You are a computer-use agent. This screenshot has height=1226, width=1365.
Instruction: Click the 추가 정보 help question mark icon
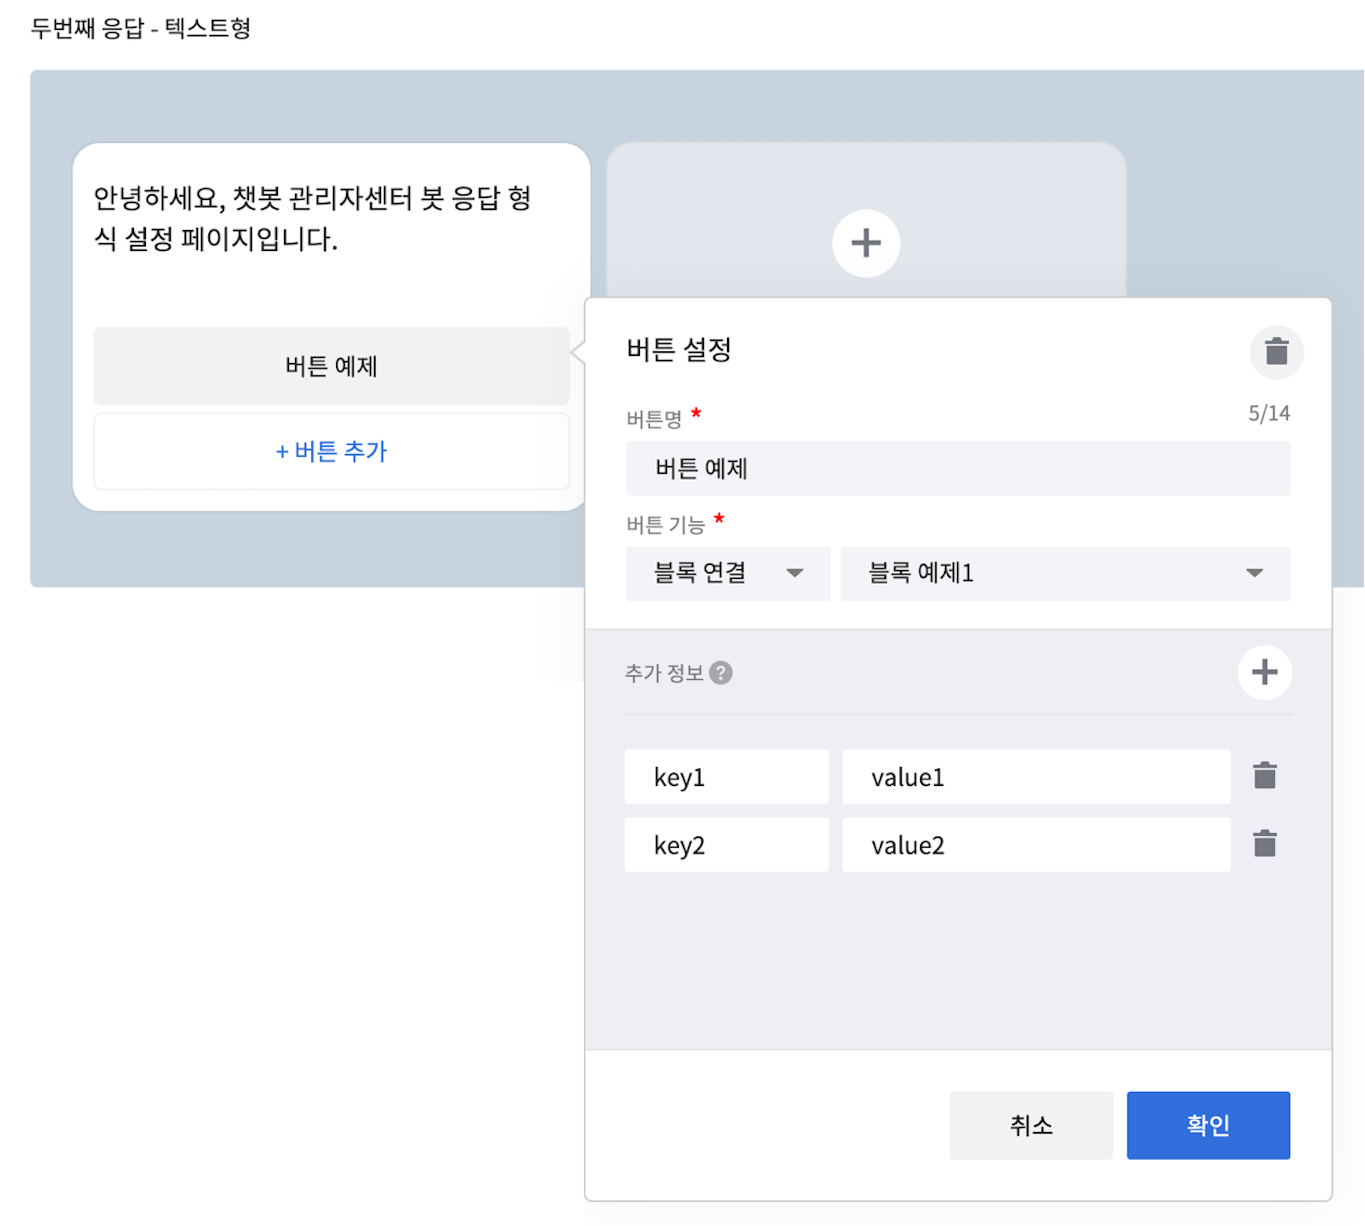click(x=720, y=673)
